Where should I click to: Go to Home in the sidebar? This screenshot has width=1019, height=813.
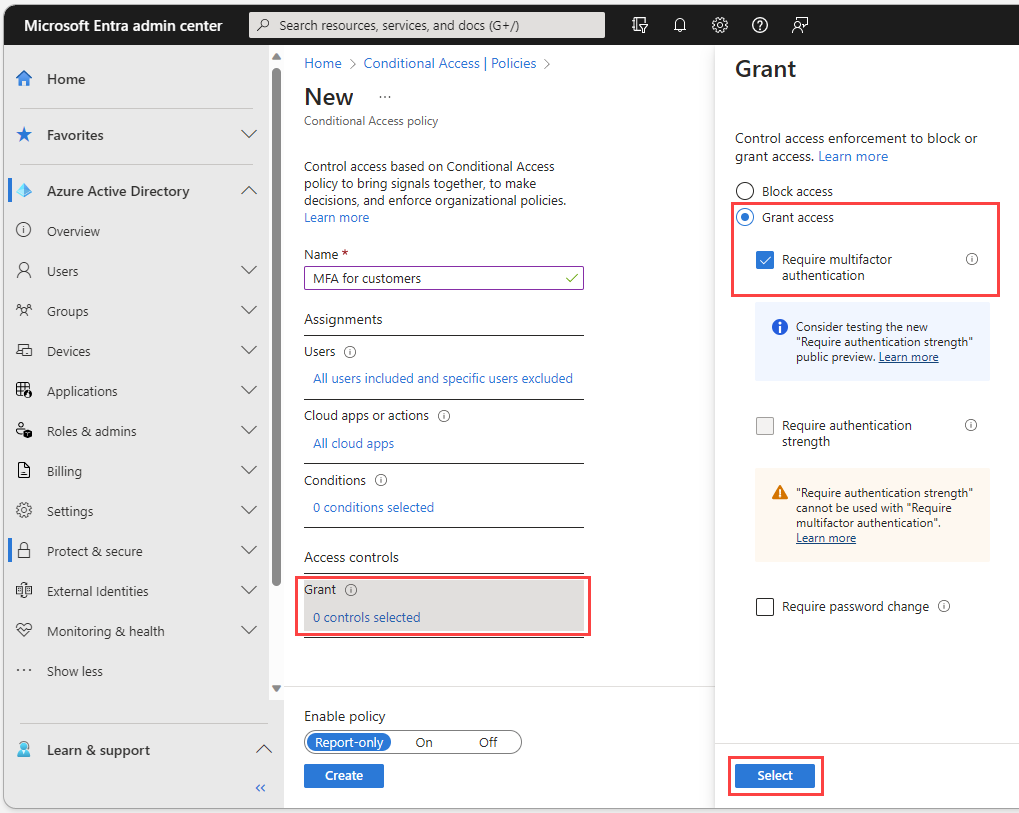coord(66,79)
